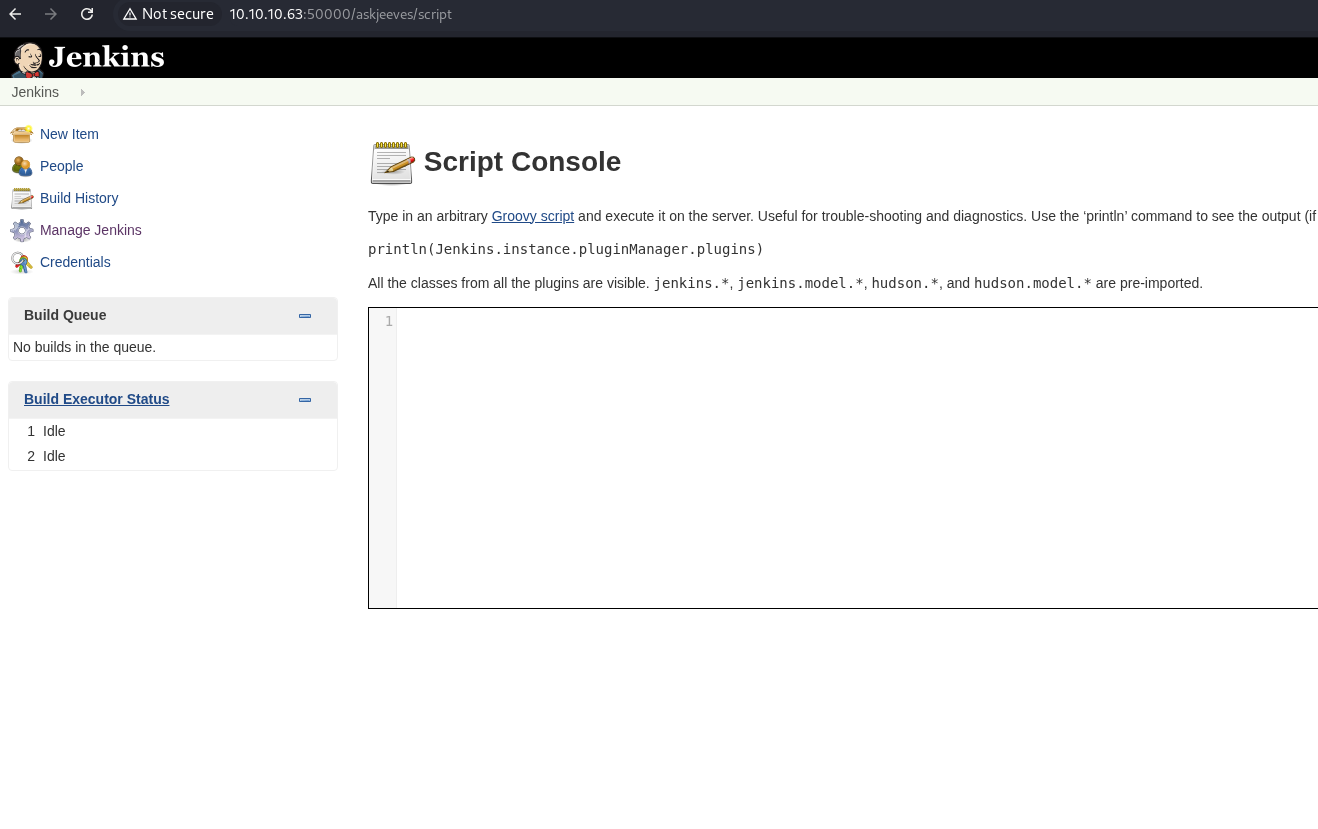This screenshot has height=829, width=1318.
Task: Click the People icon in sidebar
Action: click(21, 166)
